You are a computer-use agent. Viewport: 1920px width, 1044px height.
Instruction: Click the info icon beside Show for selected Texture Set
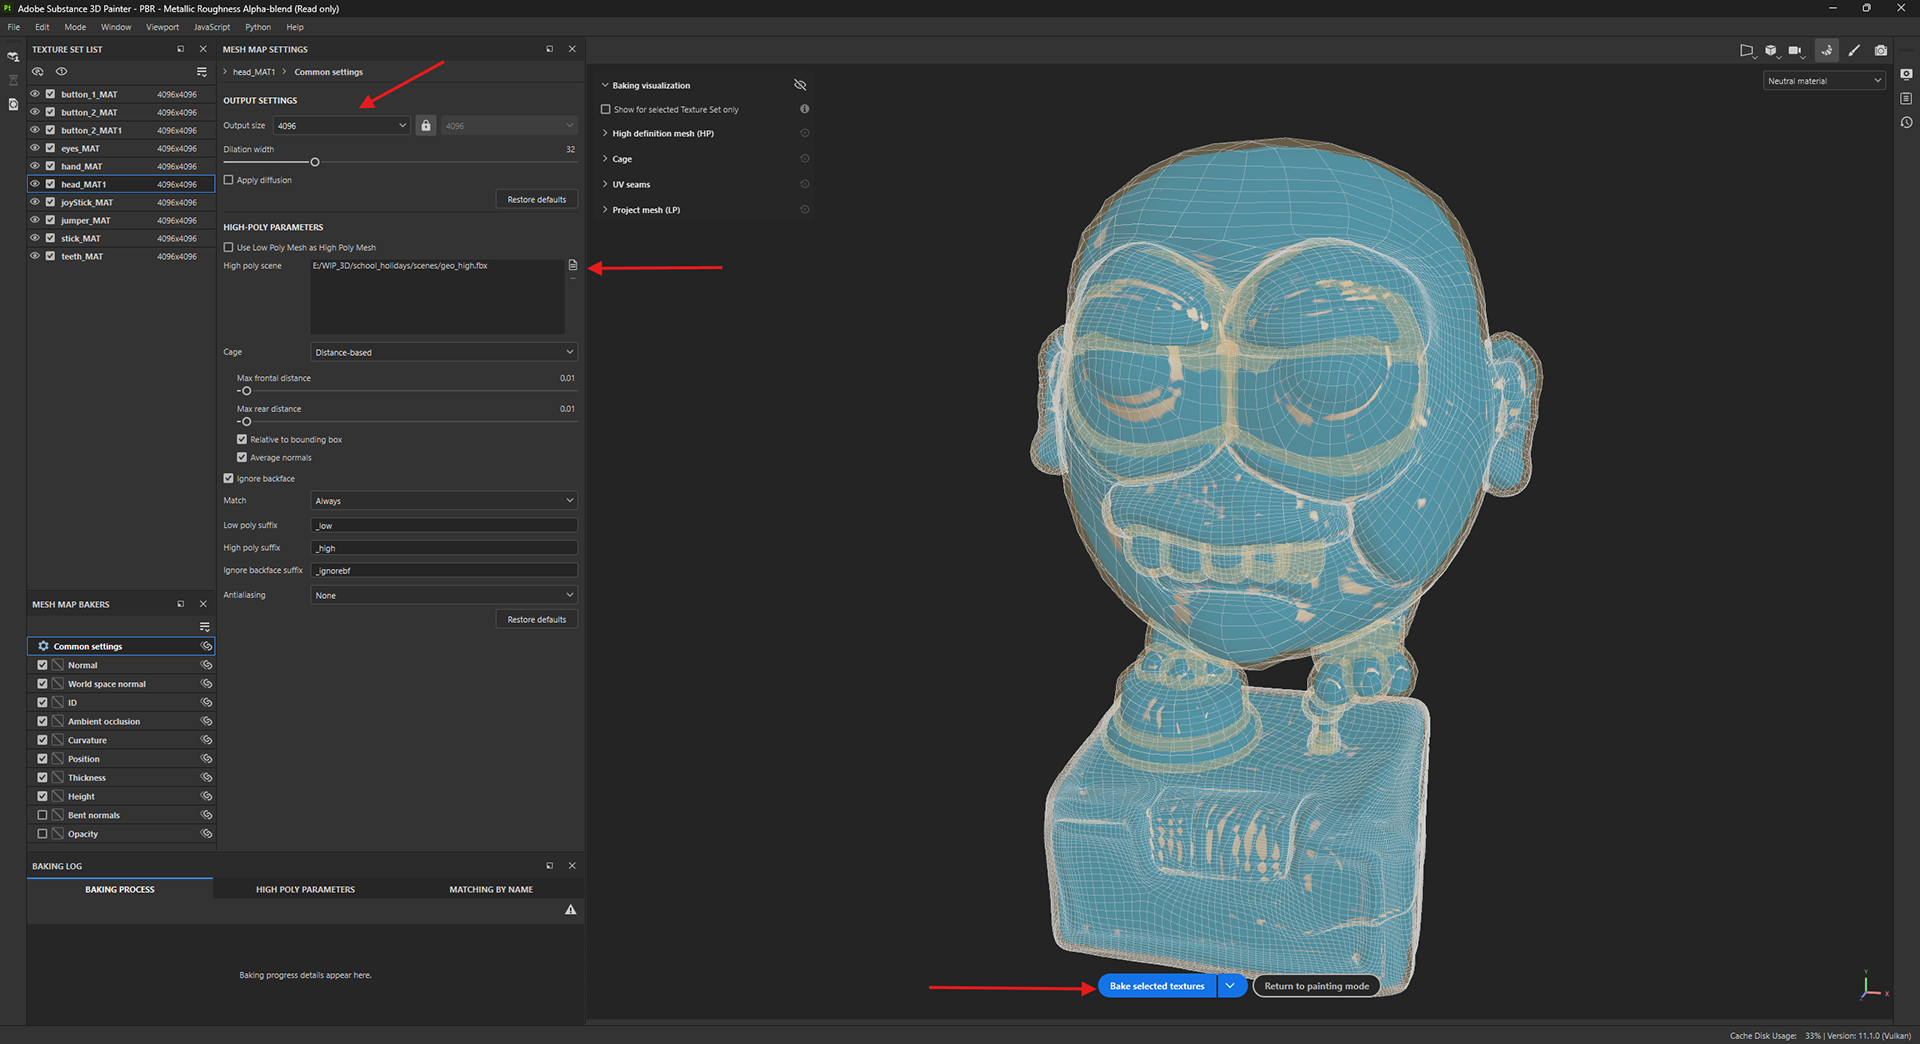[x=804, y=109]
